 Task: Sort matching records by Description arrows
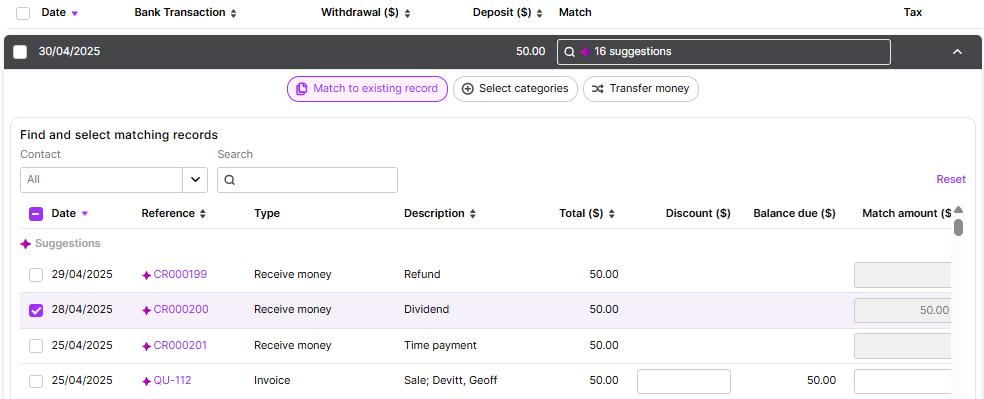473,214
